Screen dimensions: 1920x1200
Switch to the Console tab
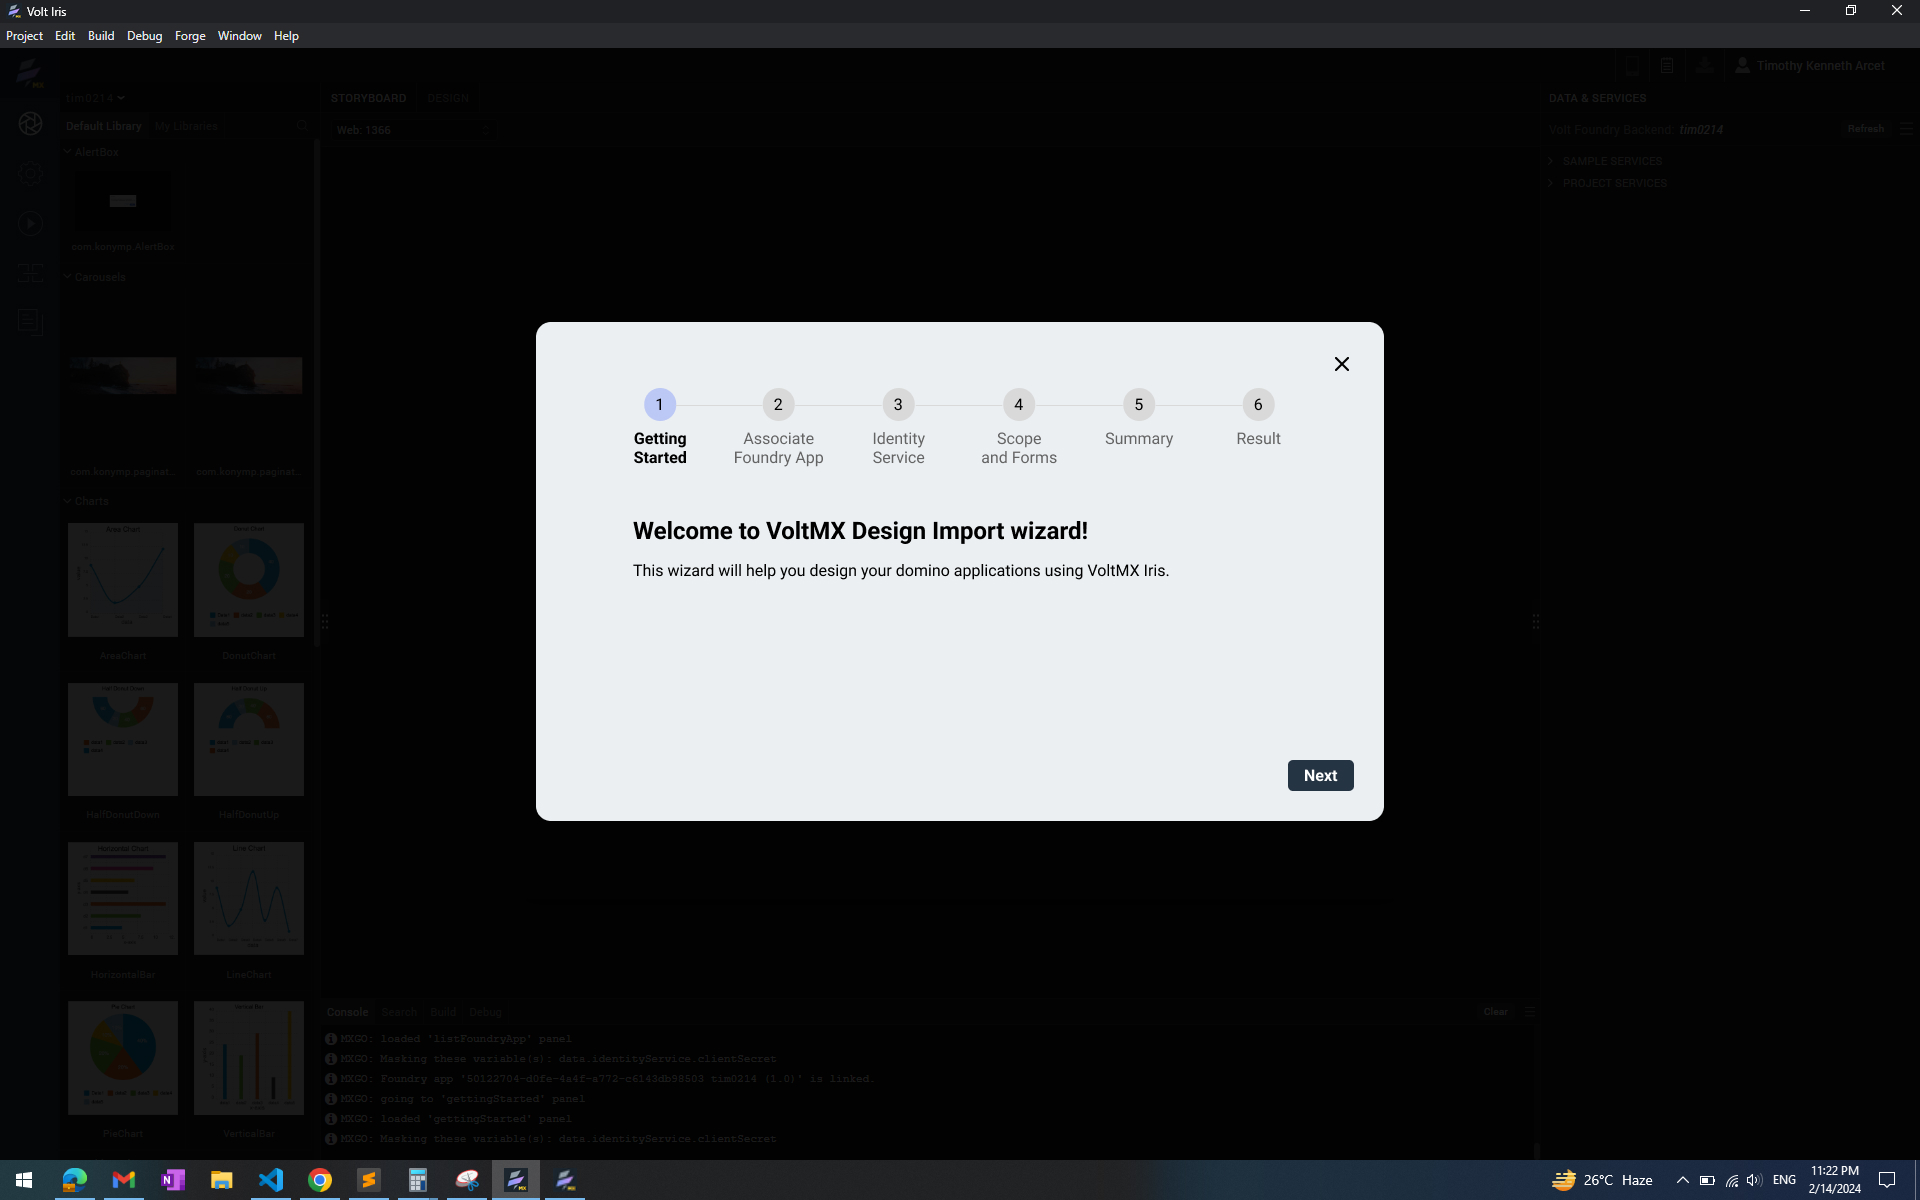point(347,1012)
